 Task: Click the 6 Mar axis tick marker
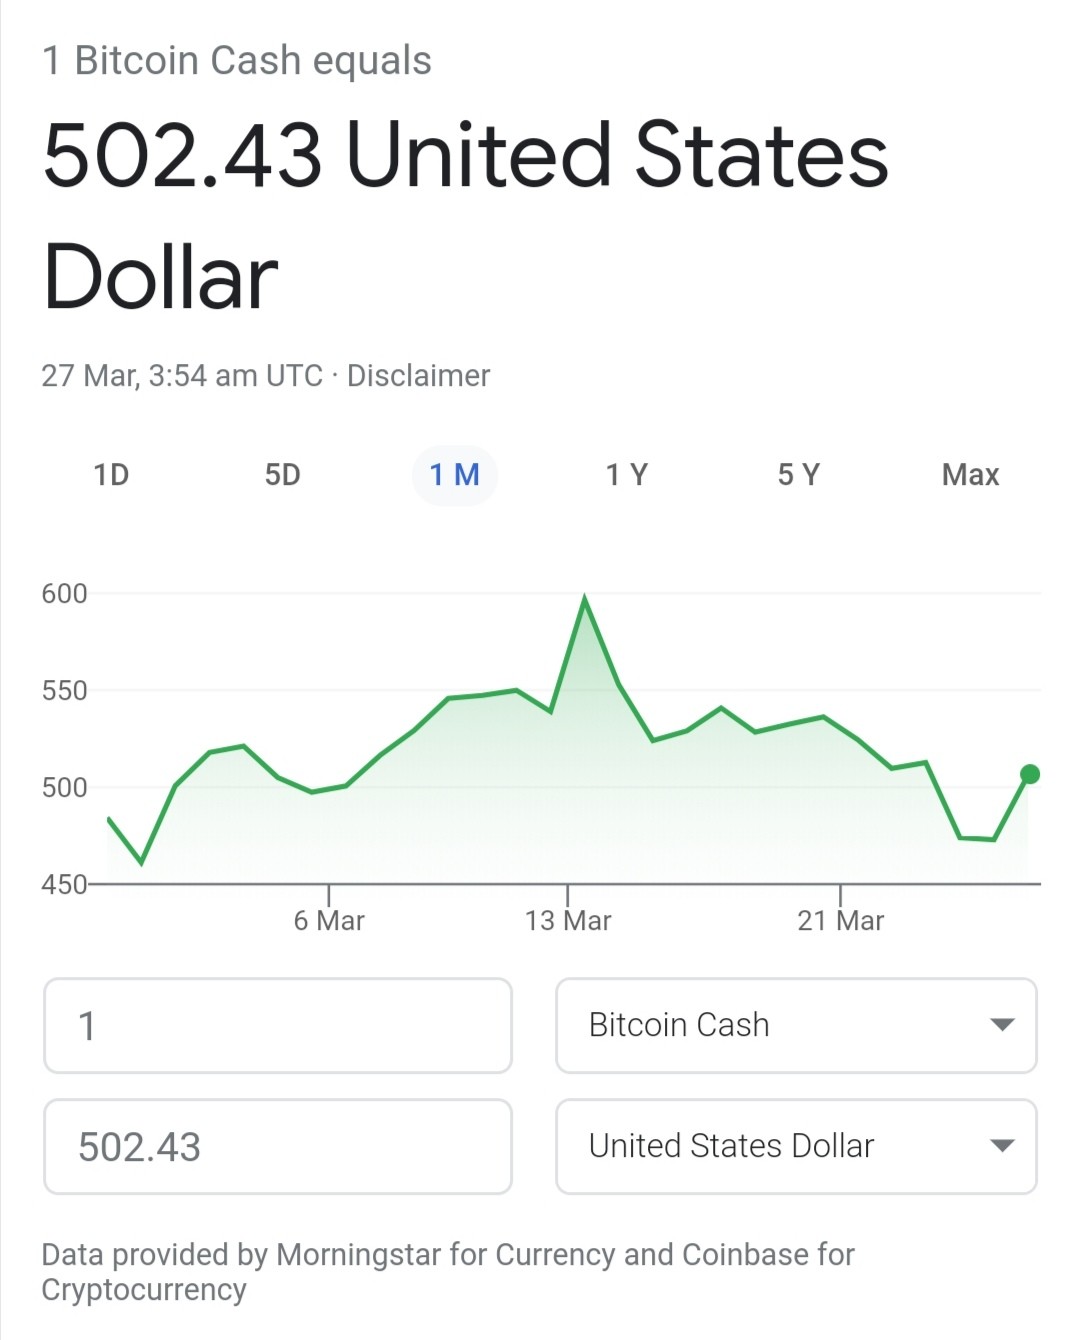(x=329, y=894)
